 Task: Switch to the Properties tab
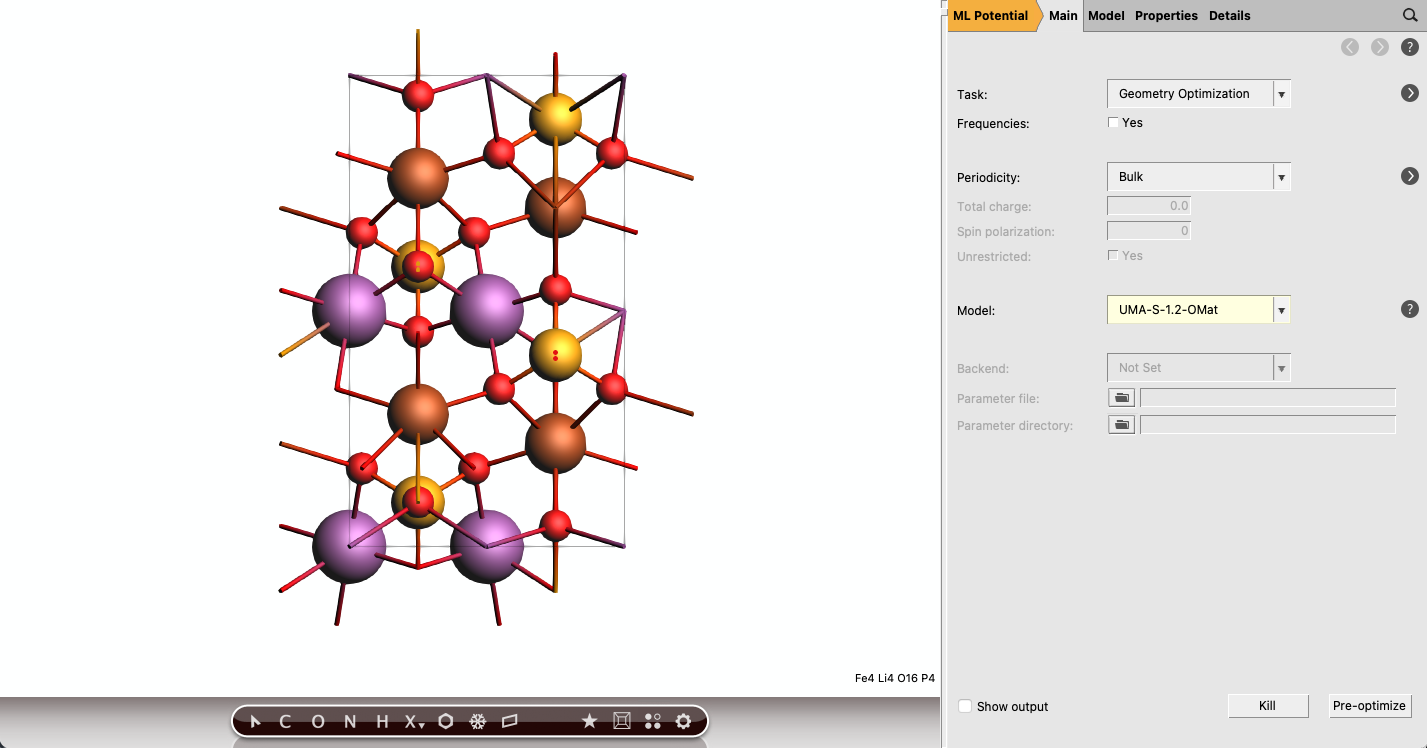coord(1166,16)
